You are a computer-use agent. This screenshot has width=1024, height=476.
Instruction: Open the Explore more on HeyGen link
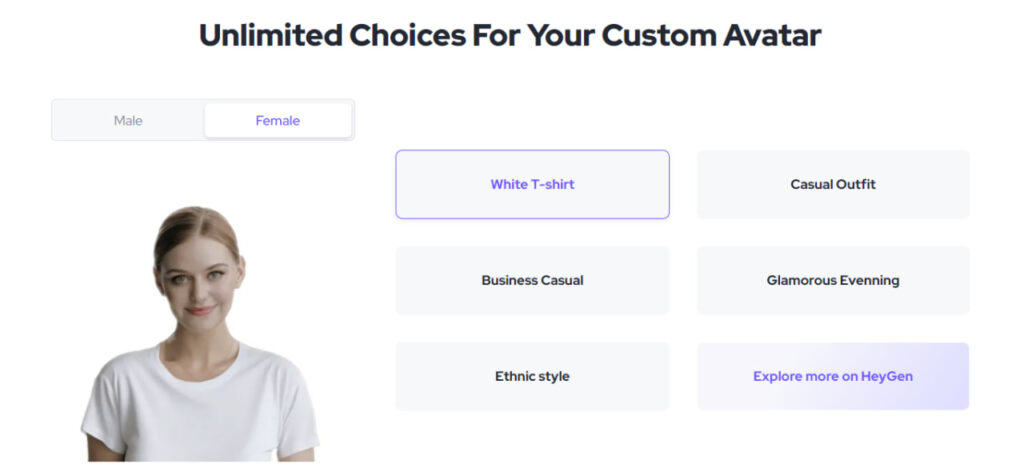pyautogui.click(x=833, y=376)
